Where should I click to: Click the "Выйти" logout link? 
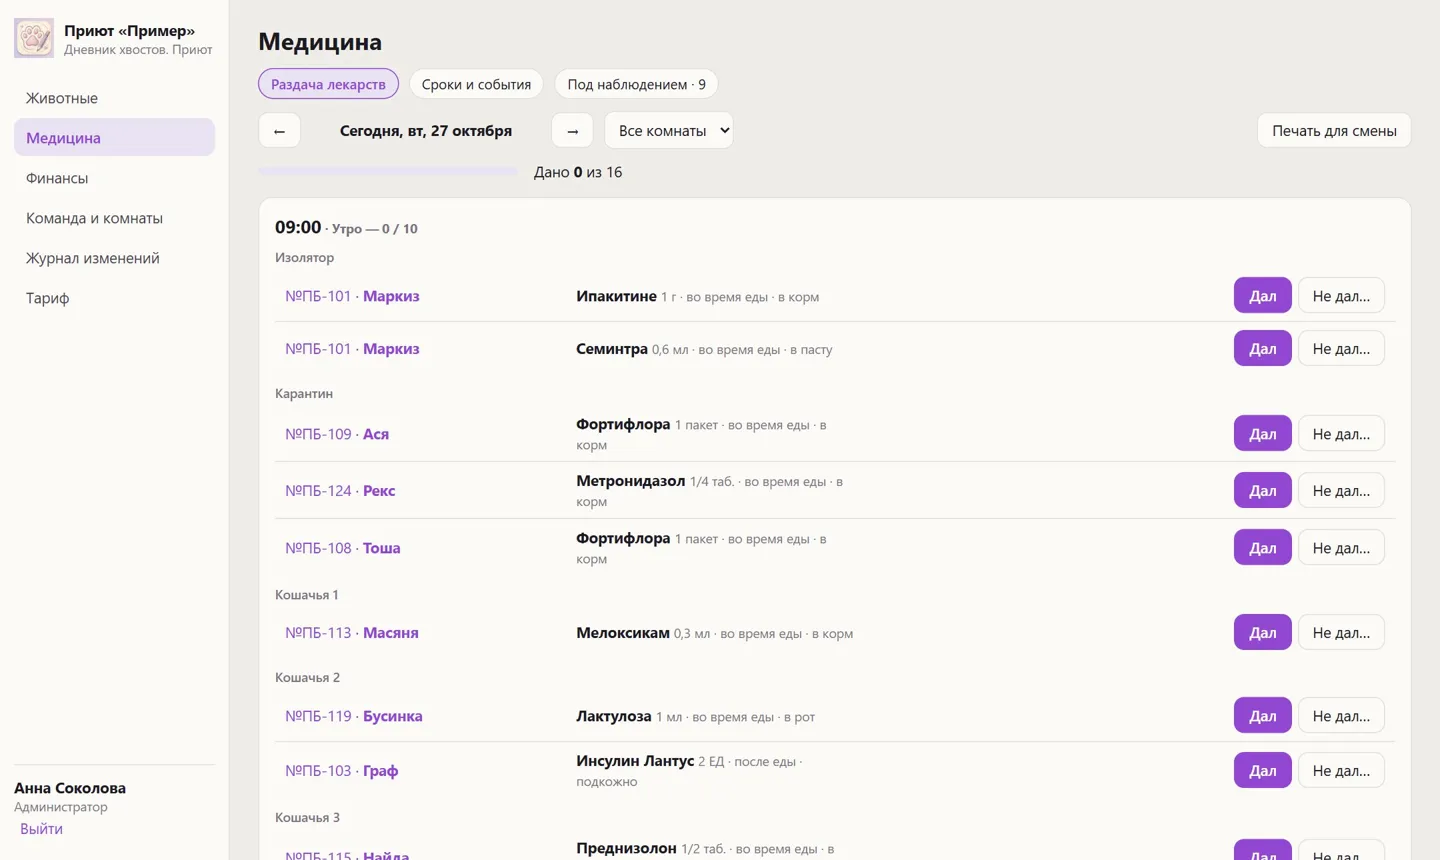(41, 829)
